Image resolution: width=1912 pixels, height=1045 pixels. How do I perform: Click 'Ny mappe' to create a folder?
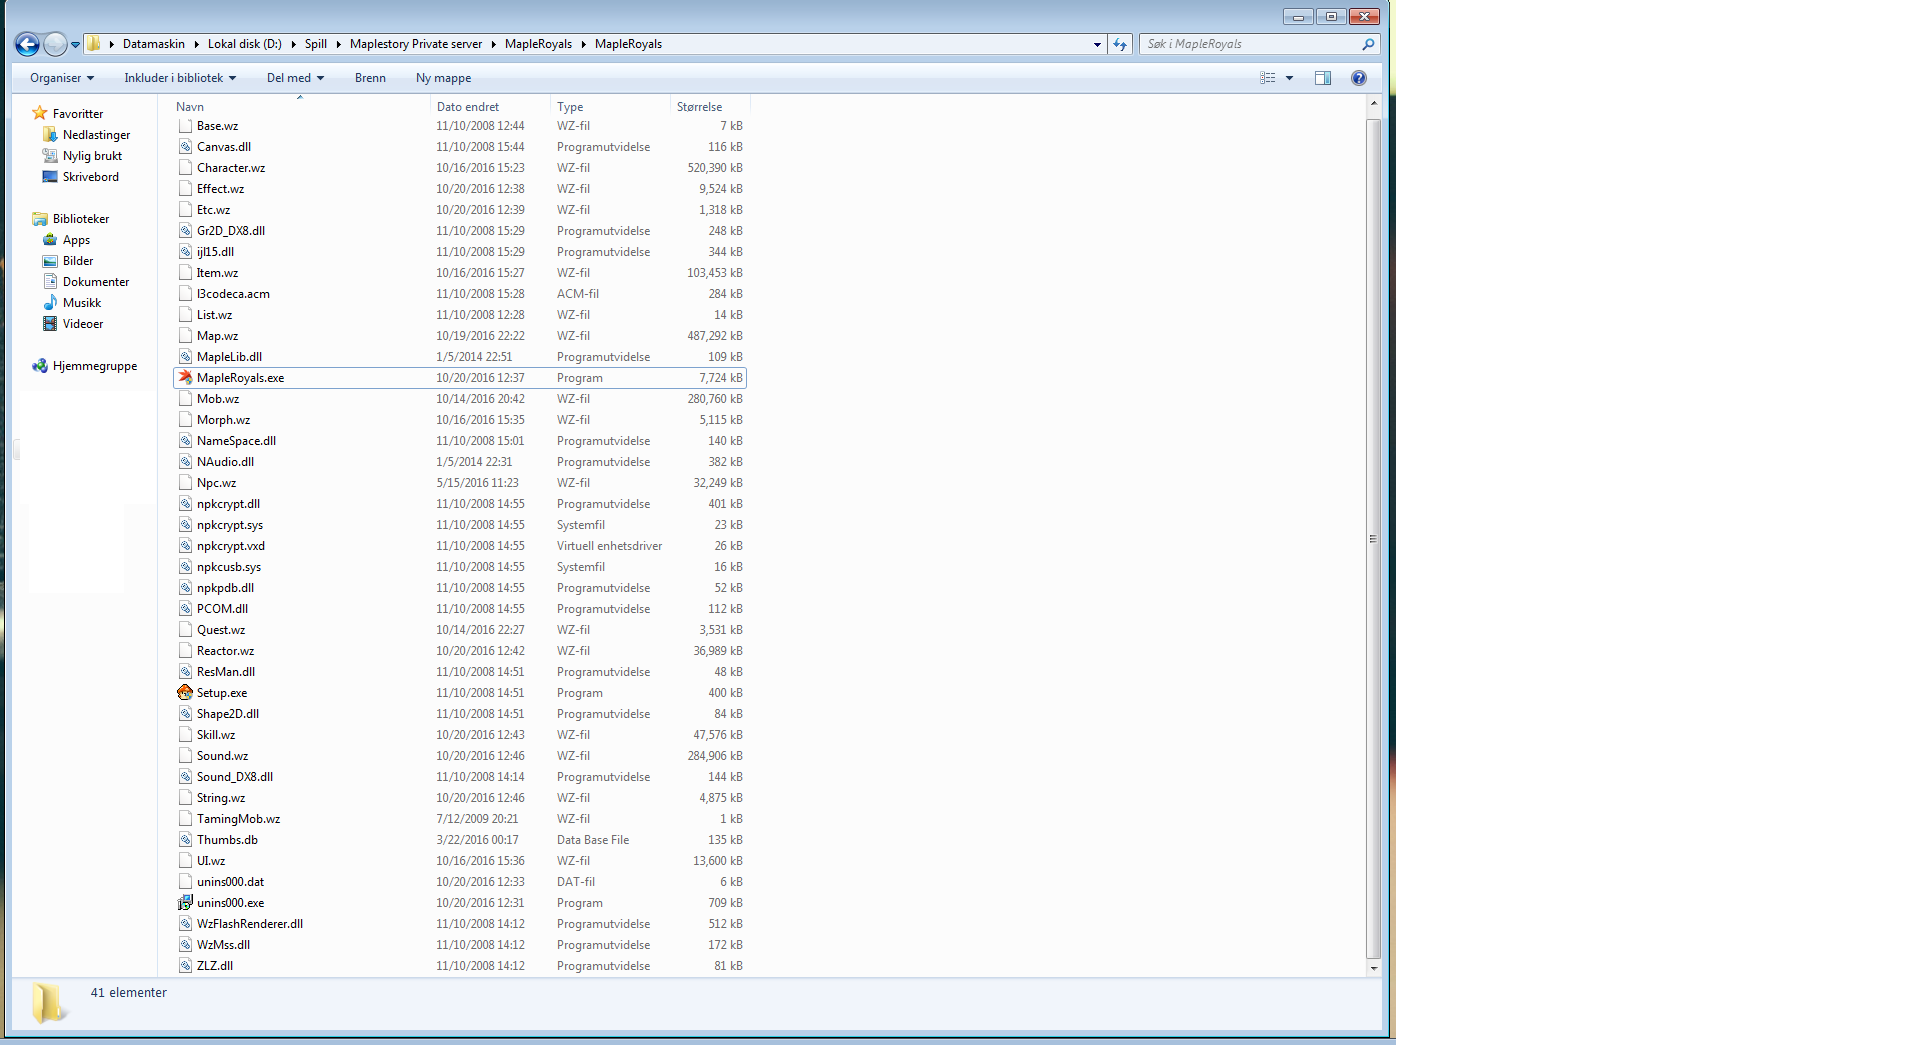pyautogui.click(x=443, y=78)
